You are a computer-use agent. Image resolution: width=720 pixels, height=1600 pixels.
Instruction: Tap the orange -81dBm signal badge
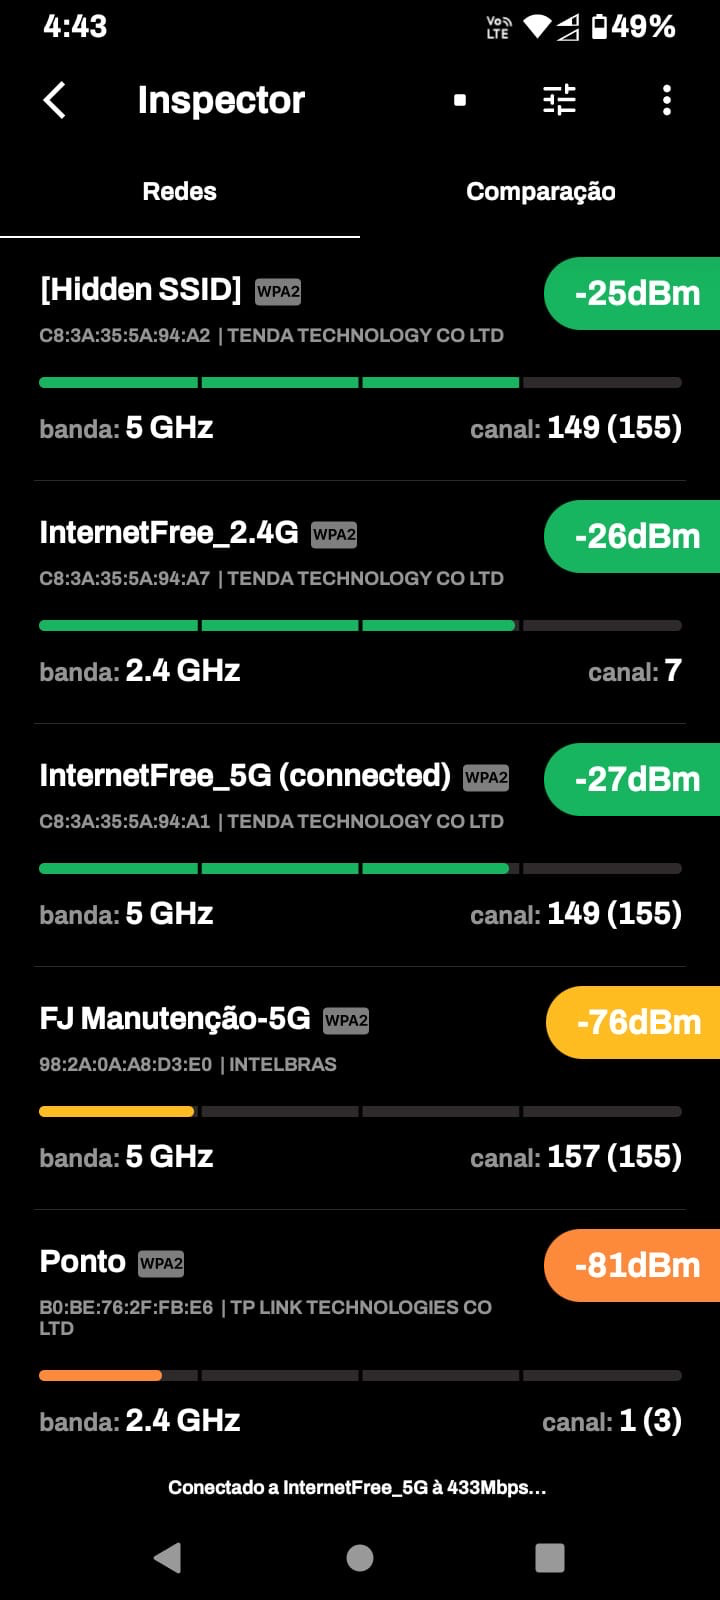coord(636,1265)
